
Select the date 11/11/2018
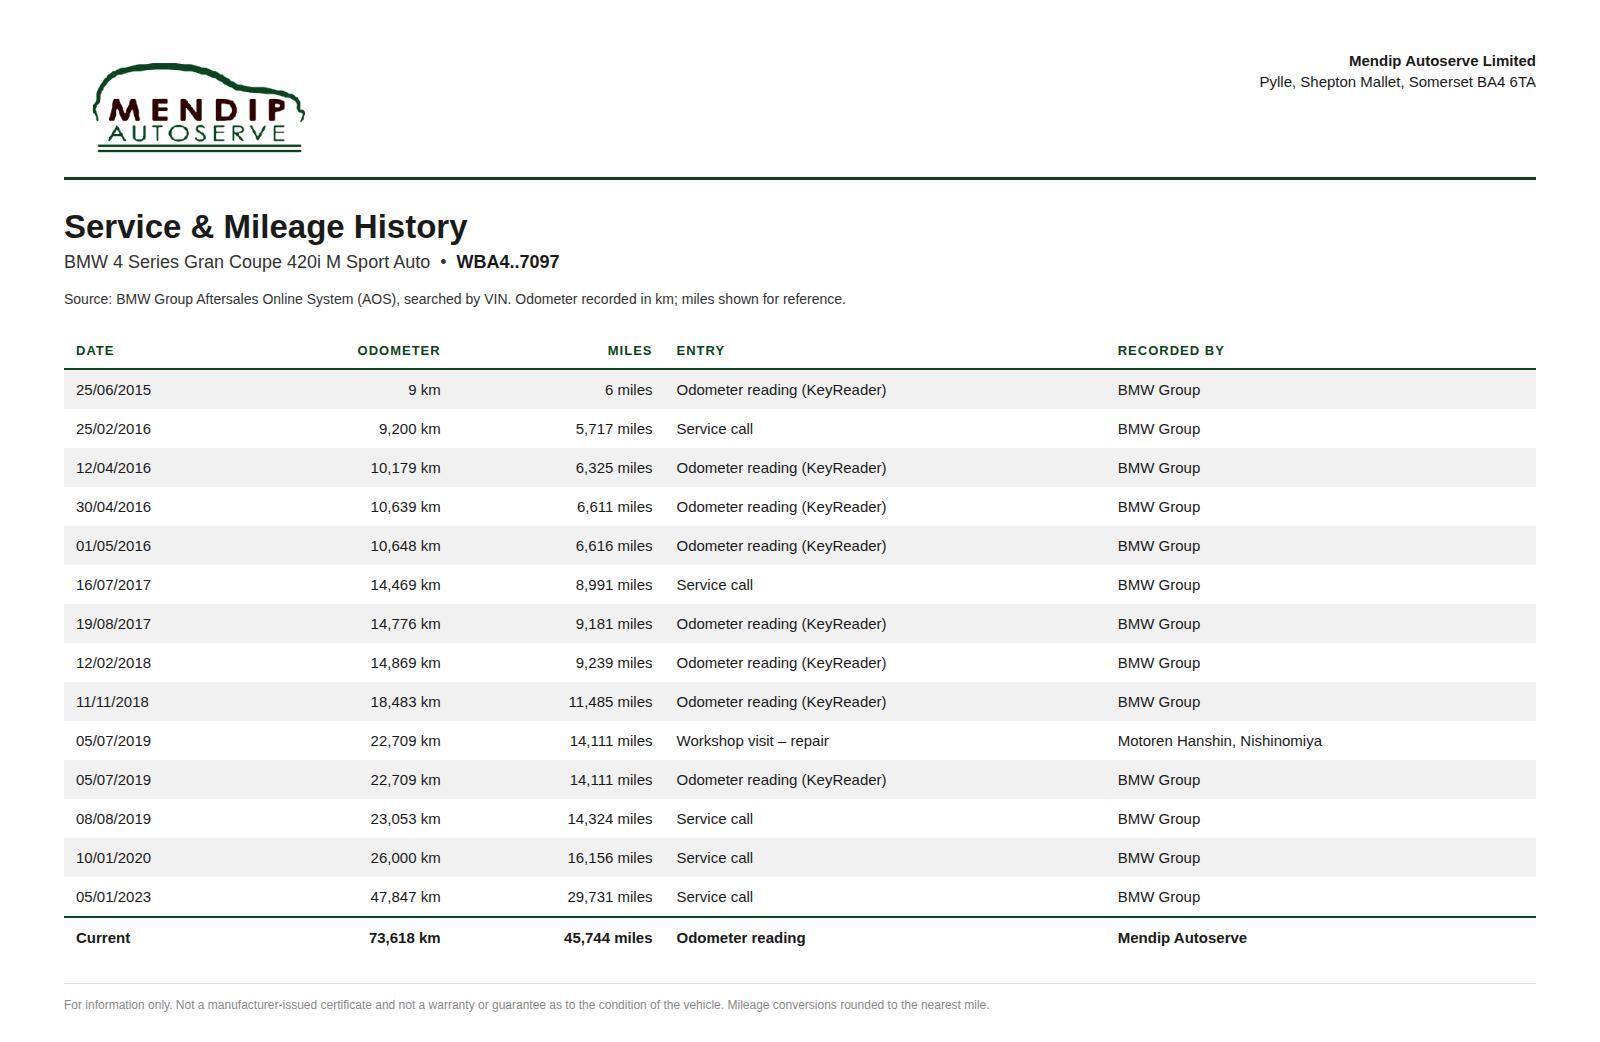(112, 702)
